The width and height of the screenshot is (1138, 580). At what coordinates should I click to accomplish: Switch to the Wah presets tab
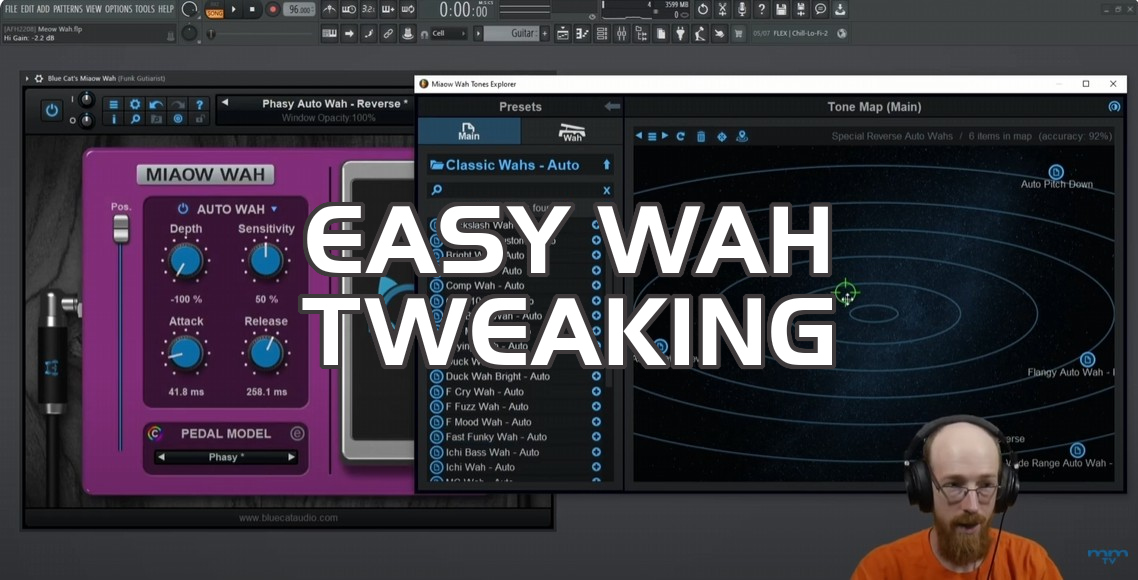click(x=572, y=131)
